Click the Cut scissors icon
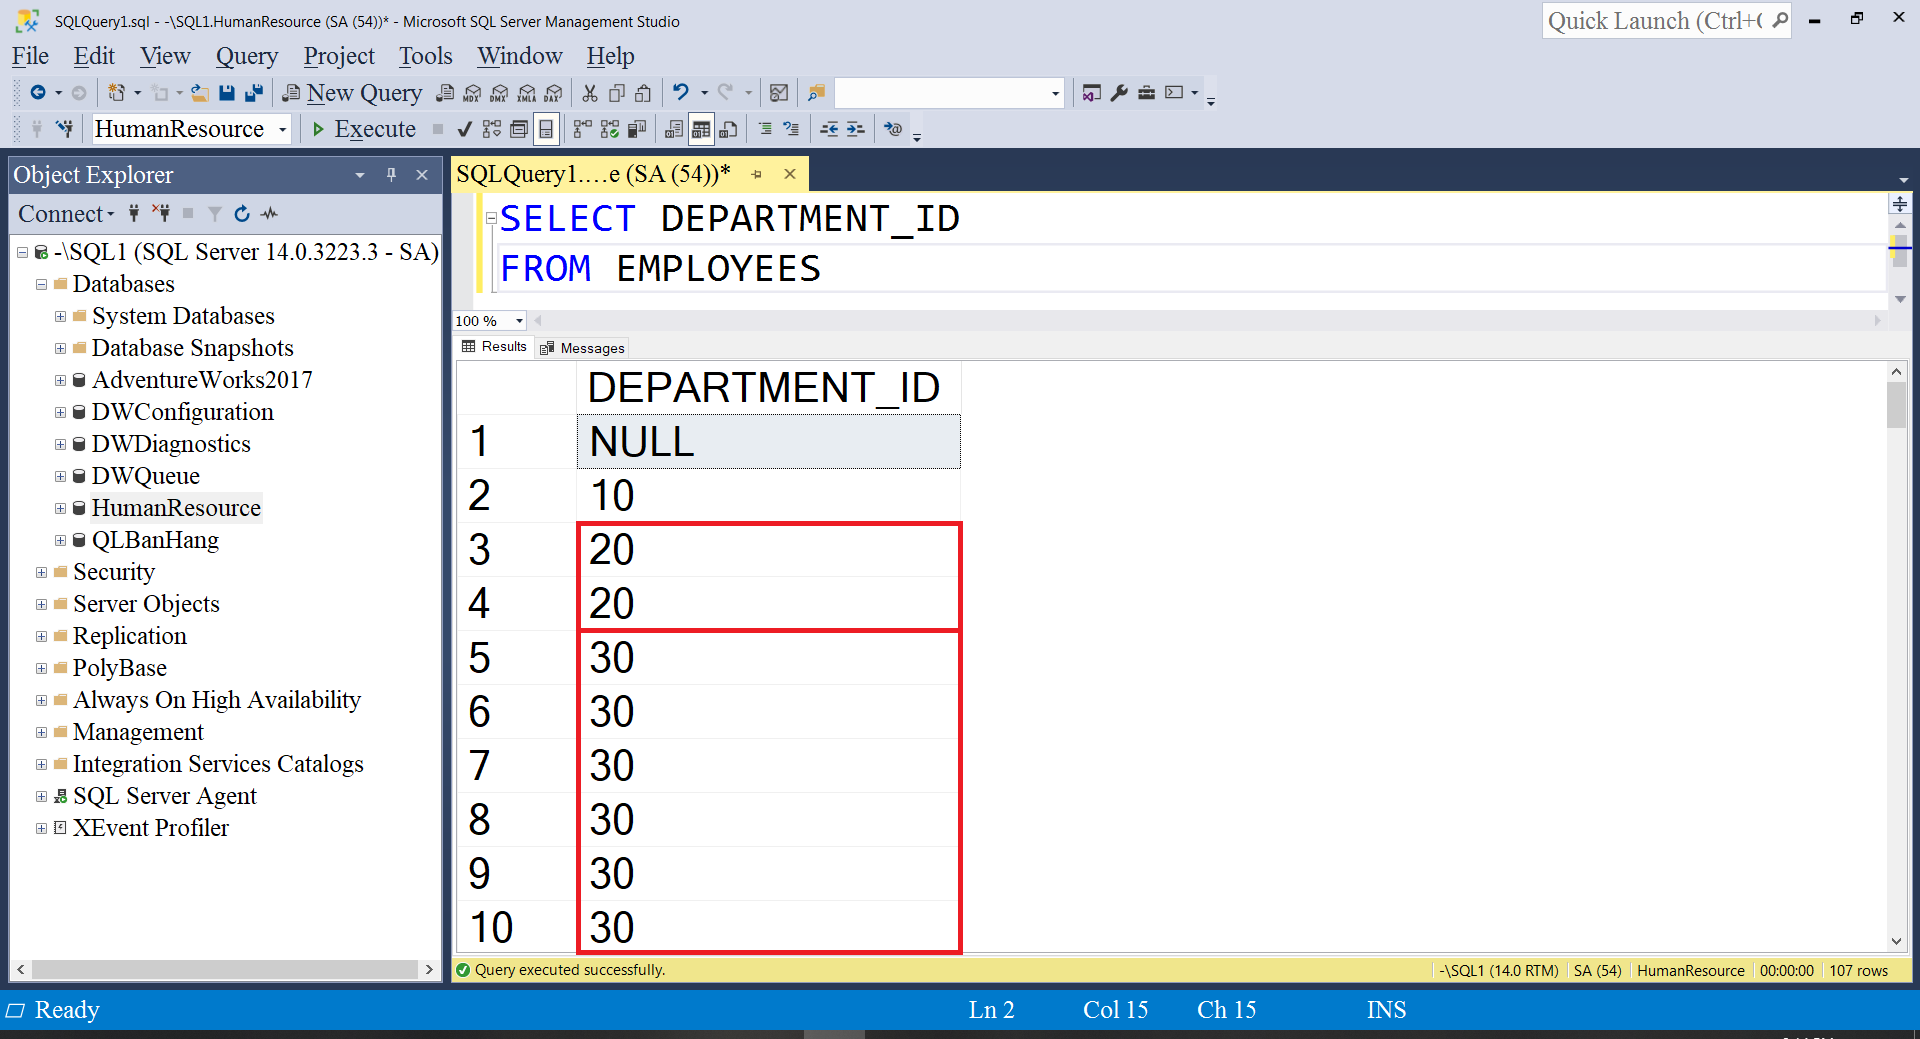Image resolution: width=1920 pixels, height=1039 pixels. [590, 93]
